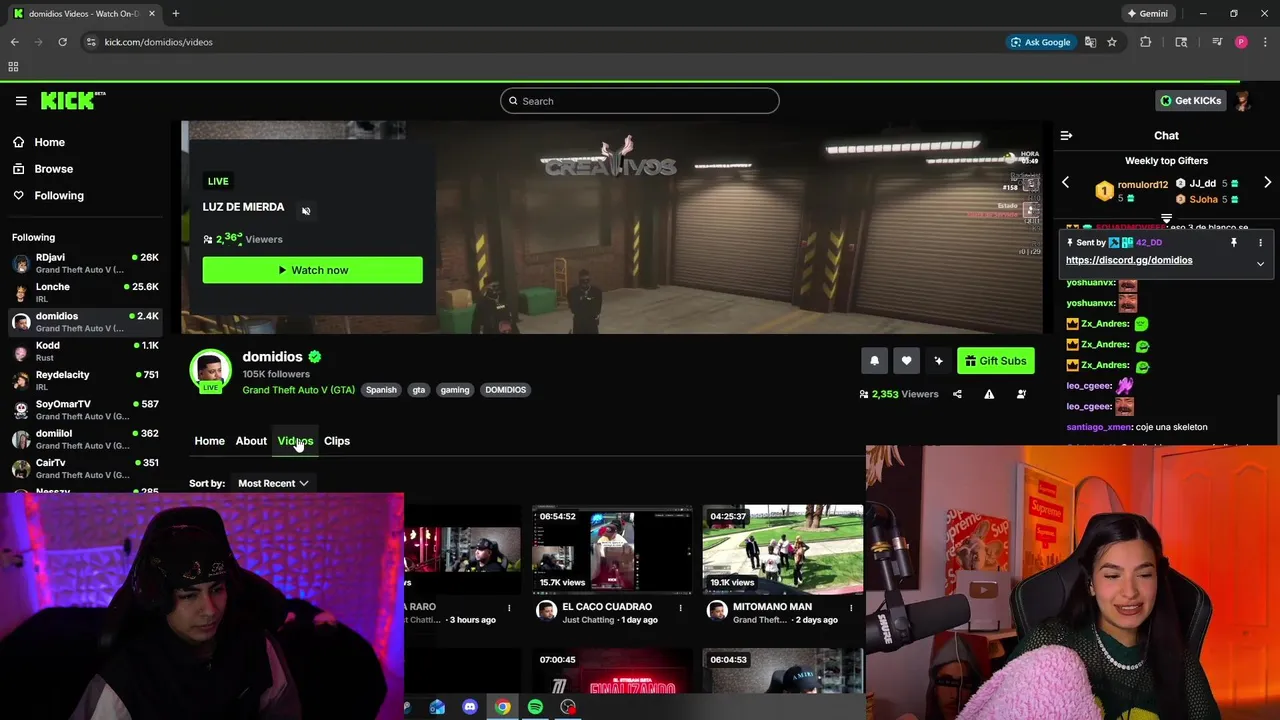
Task: Show previous weekly top gifters
Action: point(1065,182)
